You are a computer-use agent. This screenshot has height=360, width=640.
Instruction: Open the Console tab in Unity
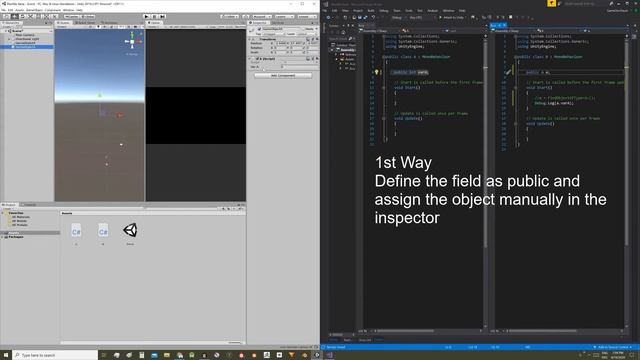[x=29, y=204]
